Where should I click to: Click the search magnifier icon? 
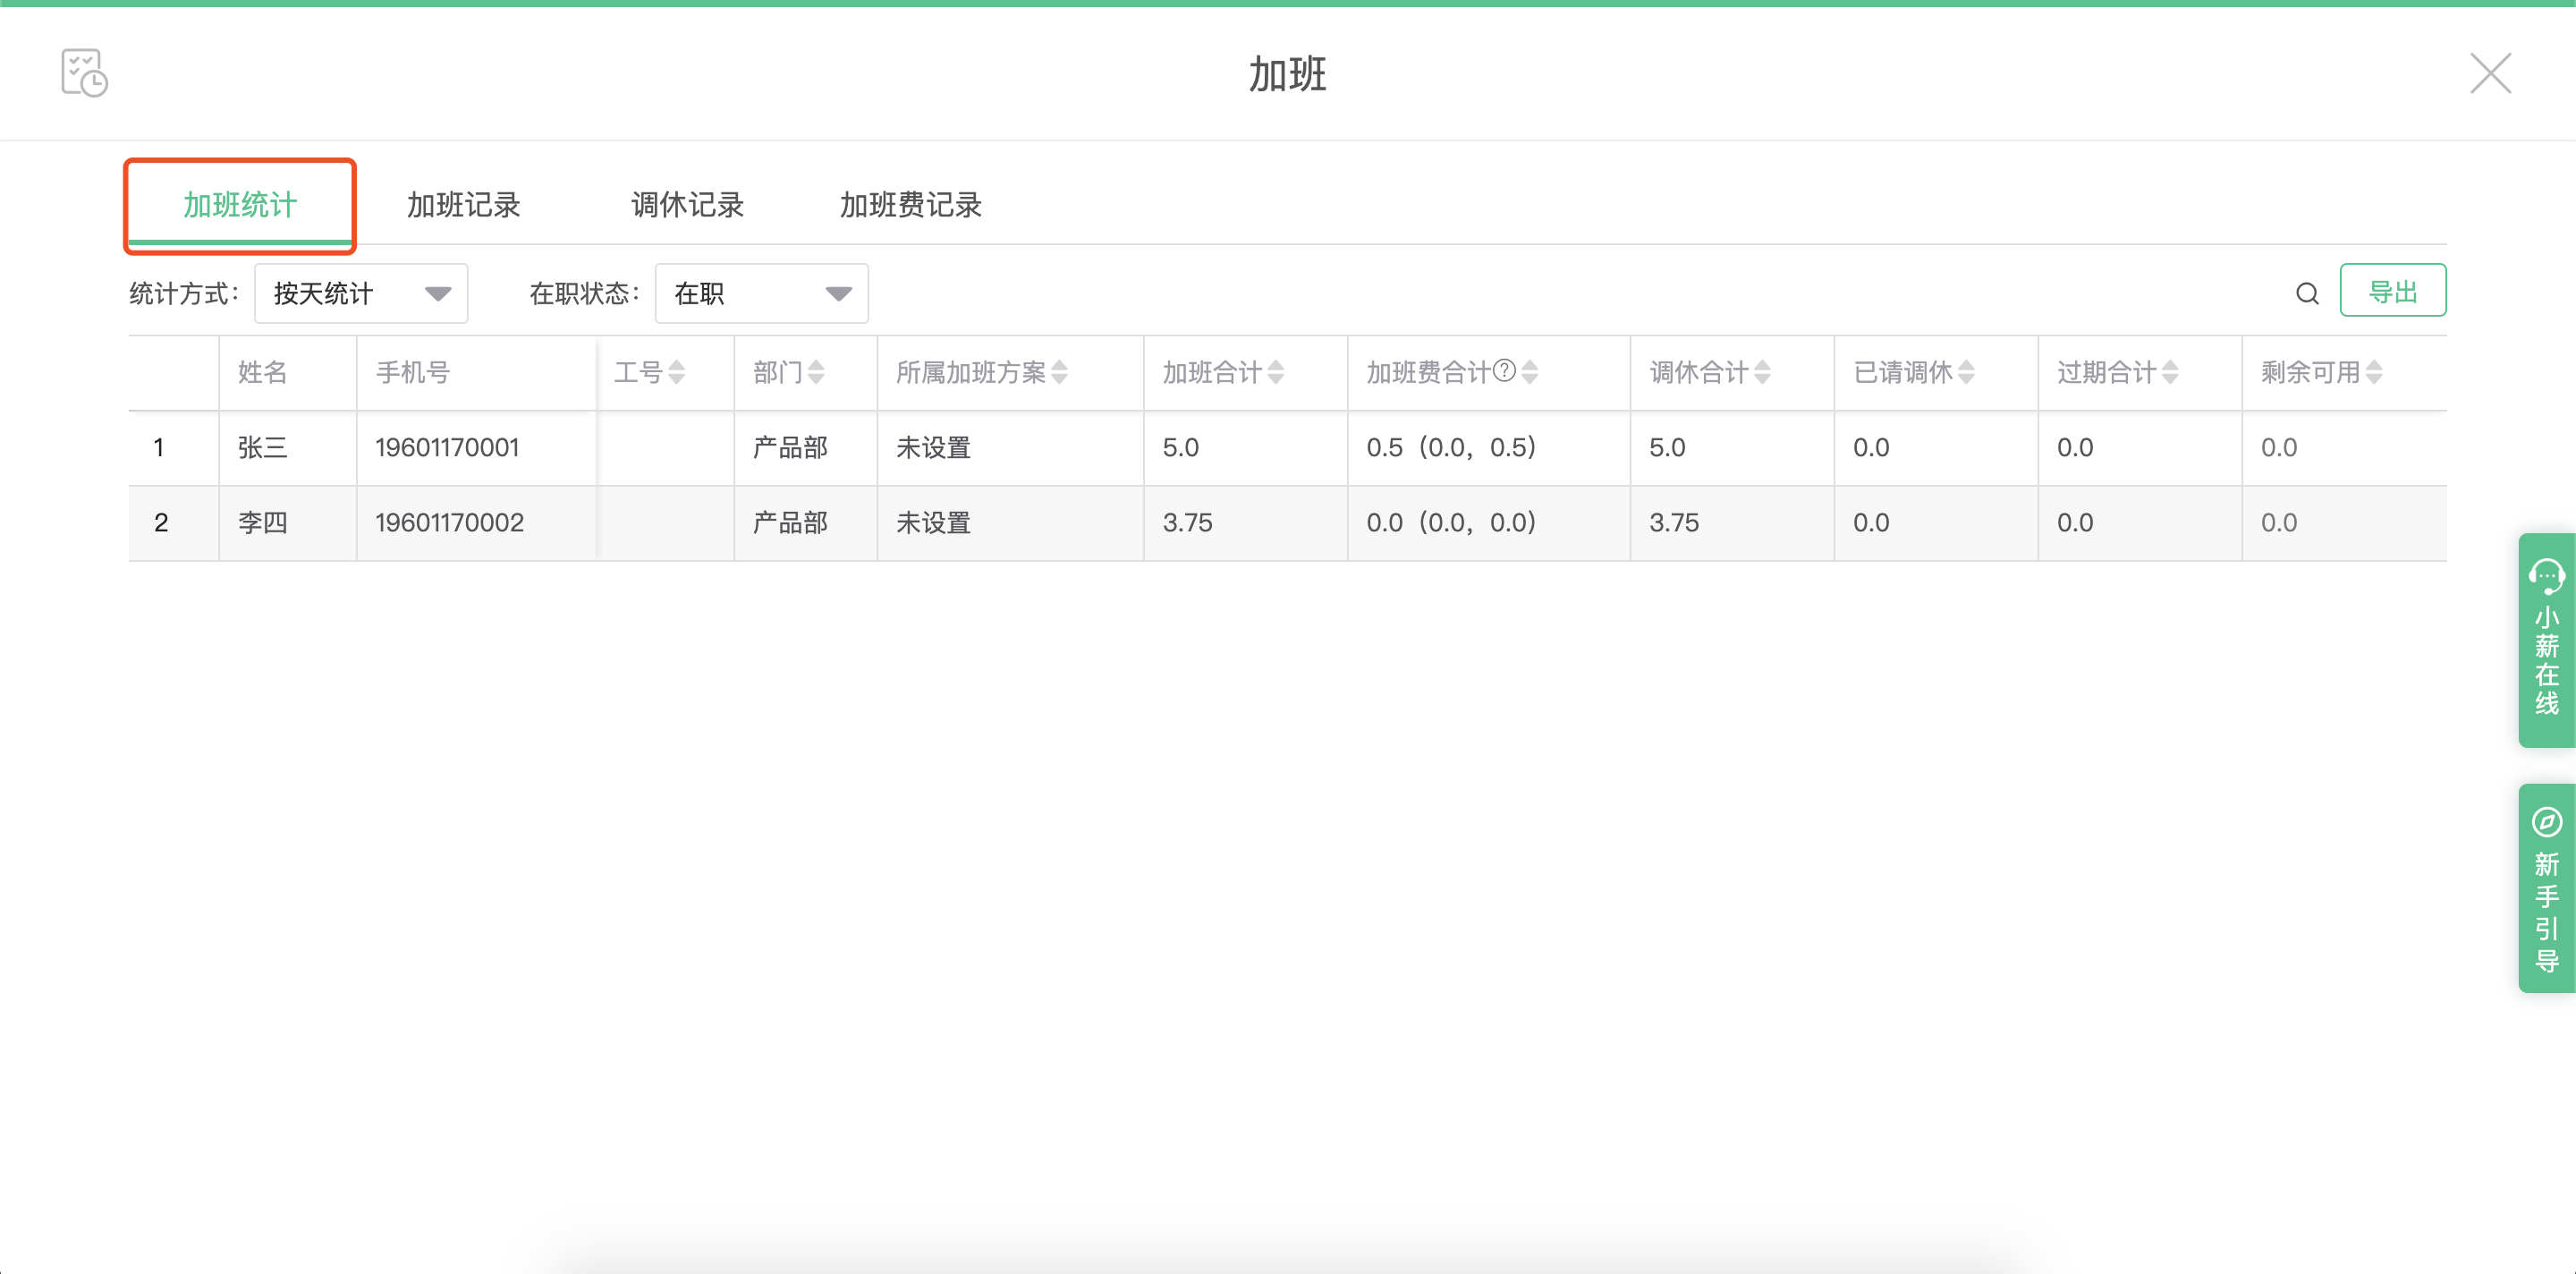click(2307, 293)
